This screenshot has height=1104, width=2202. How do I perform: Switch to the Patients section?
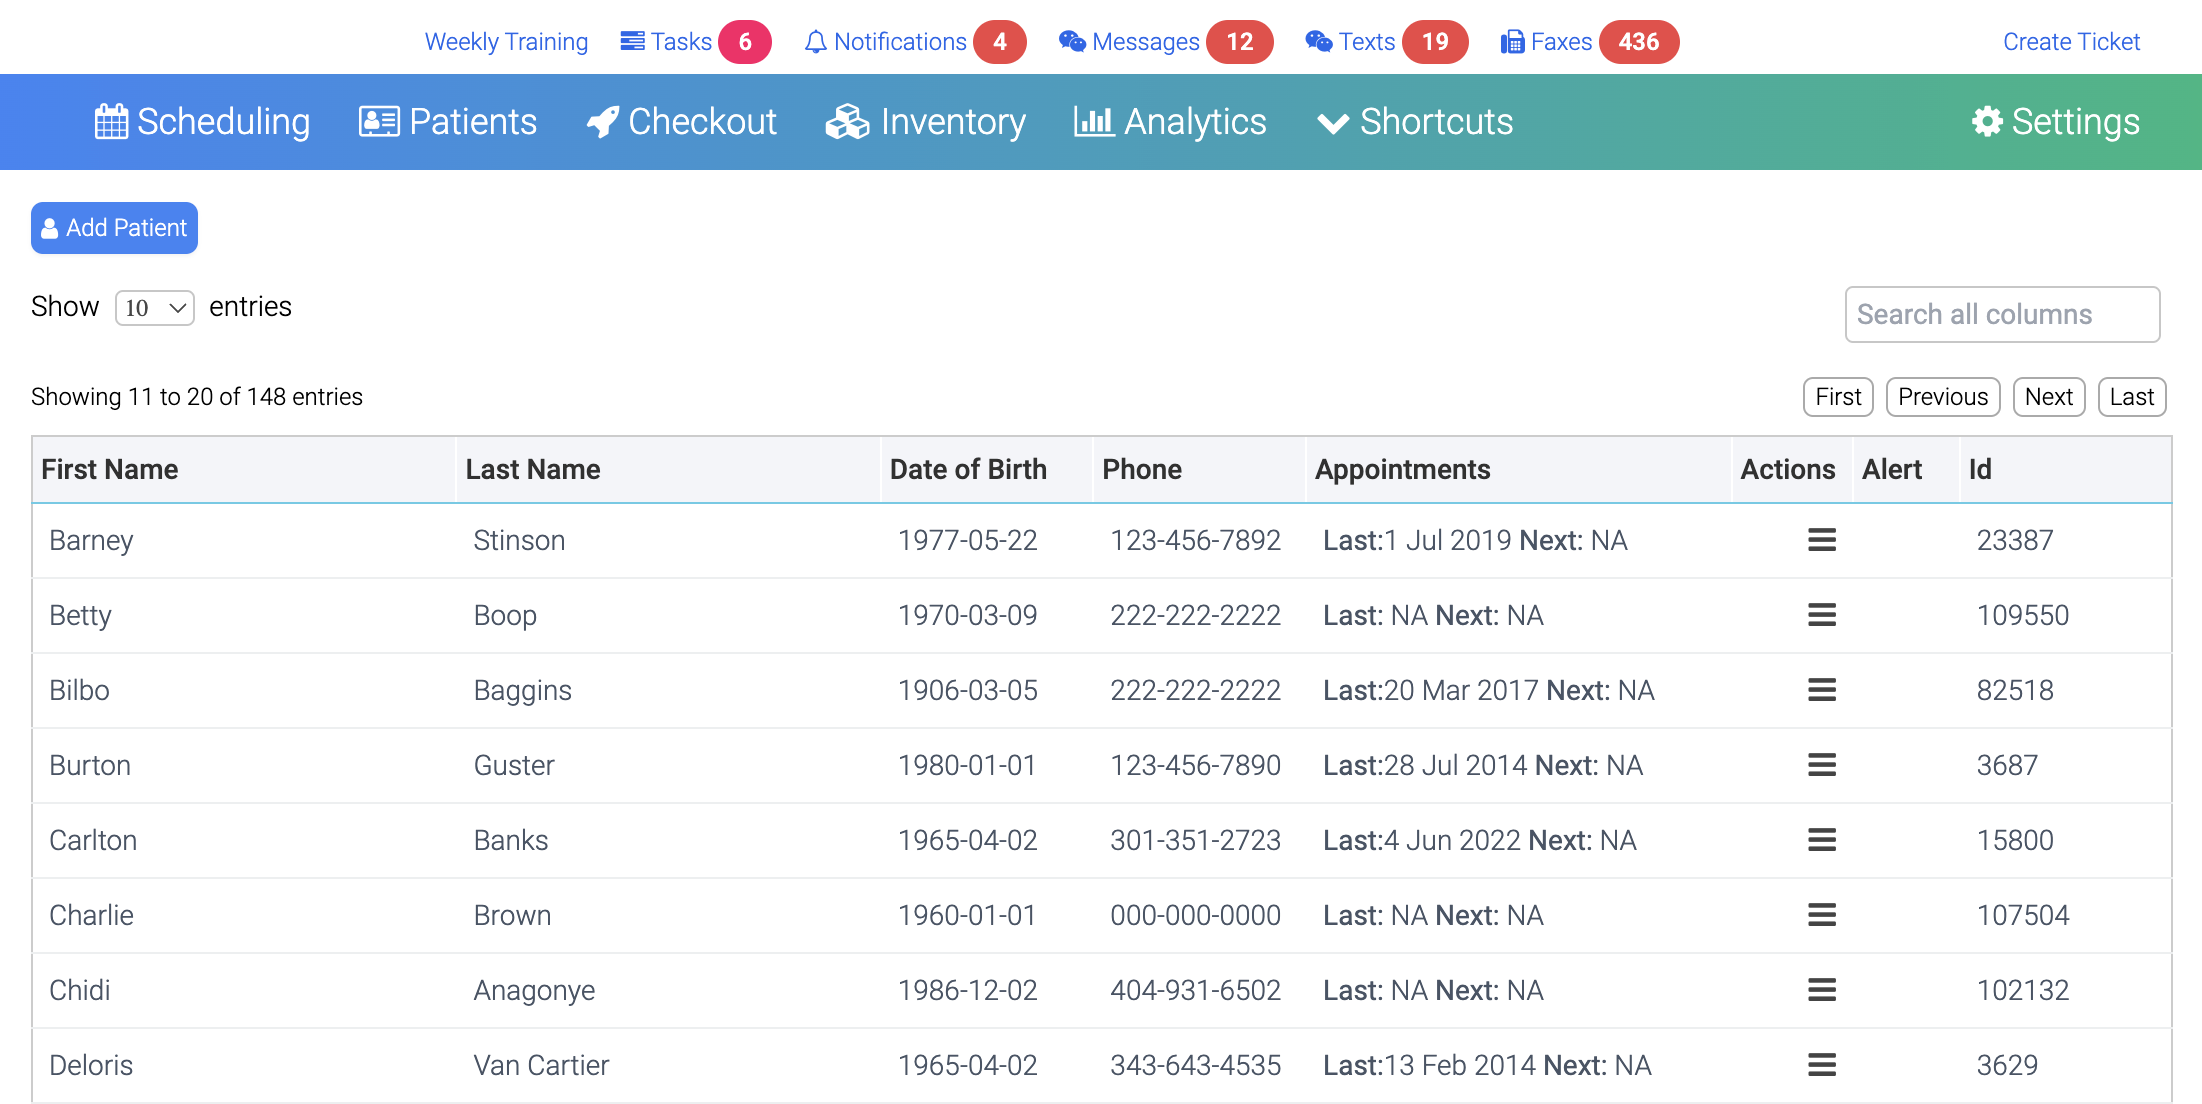[447, 121]
